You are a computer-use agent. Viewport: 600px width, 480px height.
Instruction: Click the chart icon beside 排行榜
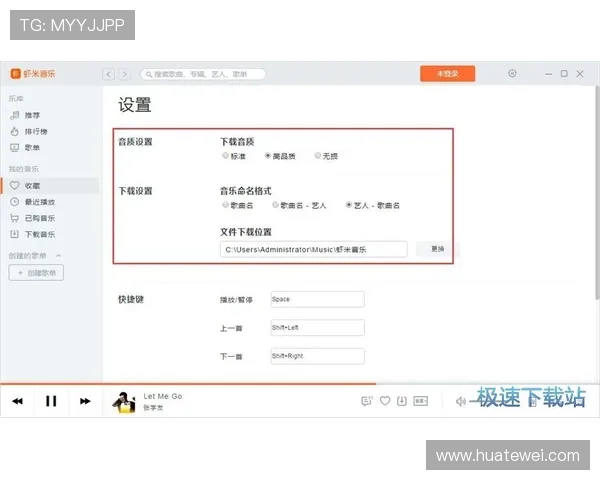14,131
